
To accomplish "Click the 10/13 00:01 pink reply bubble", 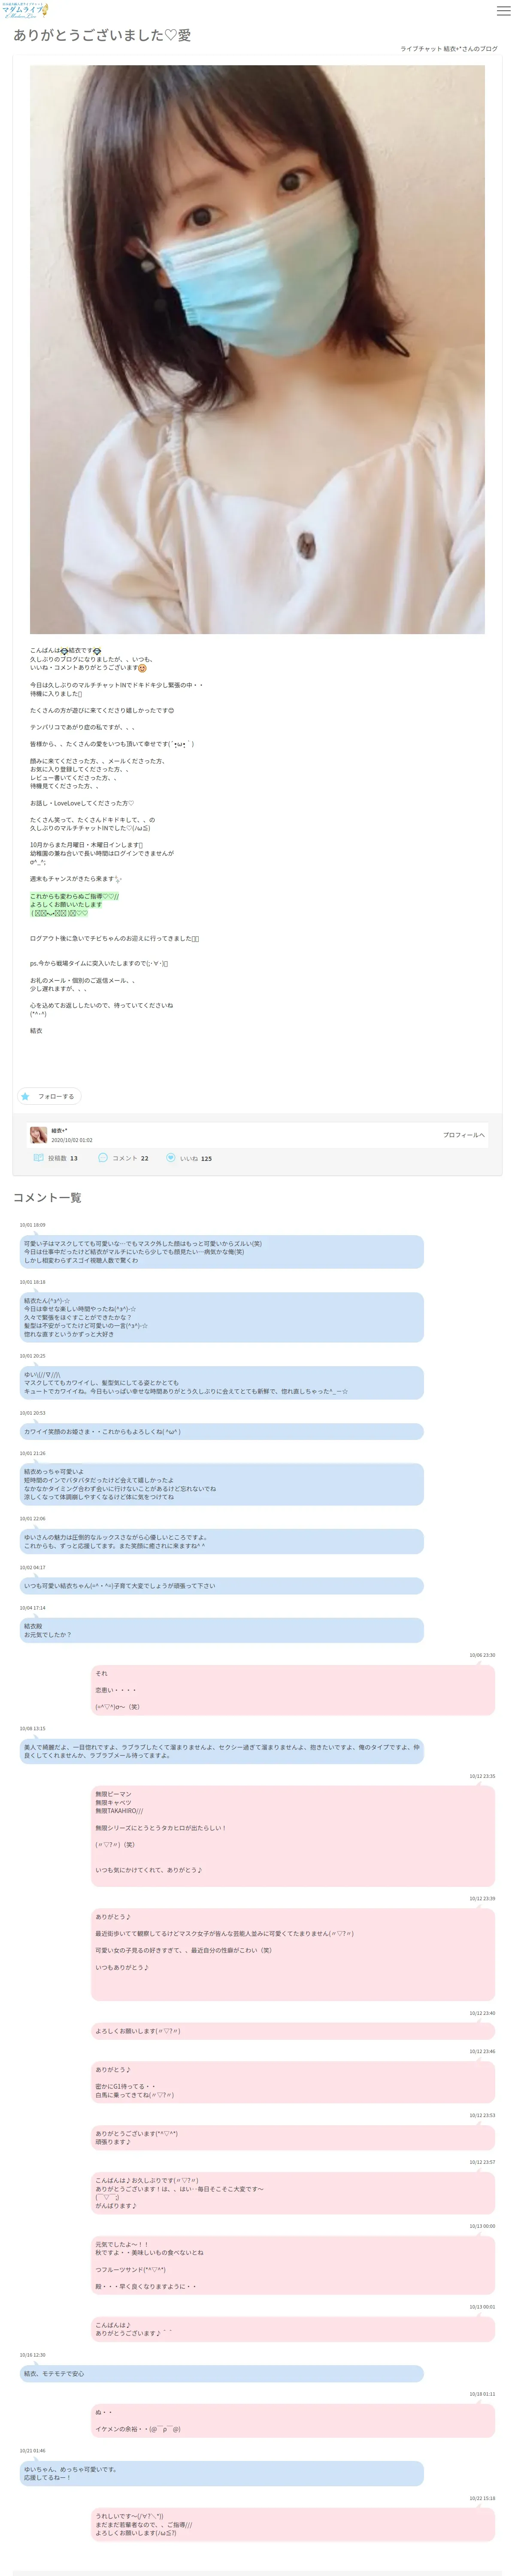I will [293, 2329].
